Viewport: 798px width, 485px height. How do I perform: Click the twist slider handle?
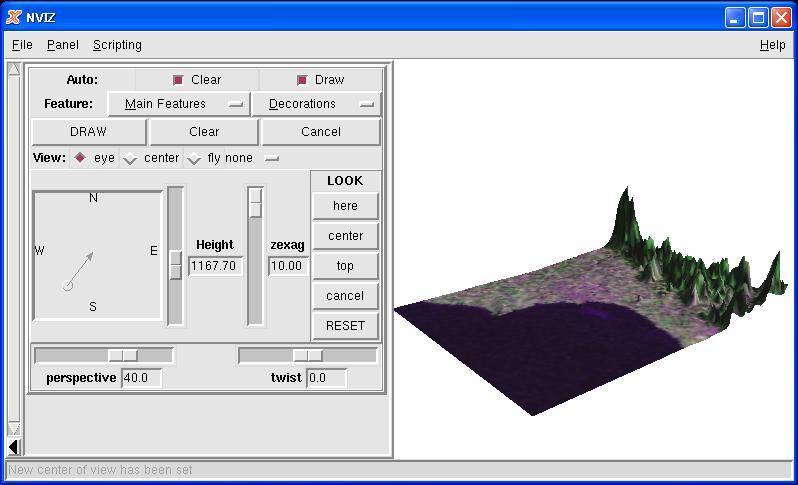(308, 355)
